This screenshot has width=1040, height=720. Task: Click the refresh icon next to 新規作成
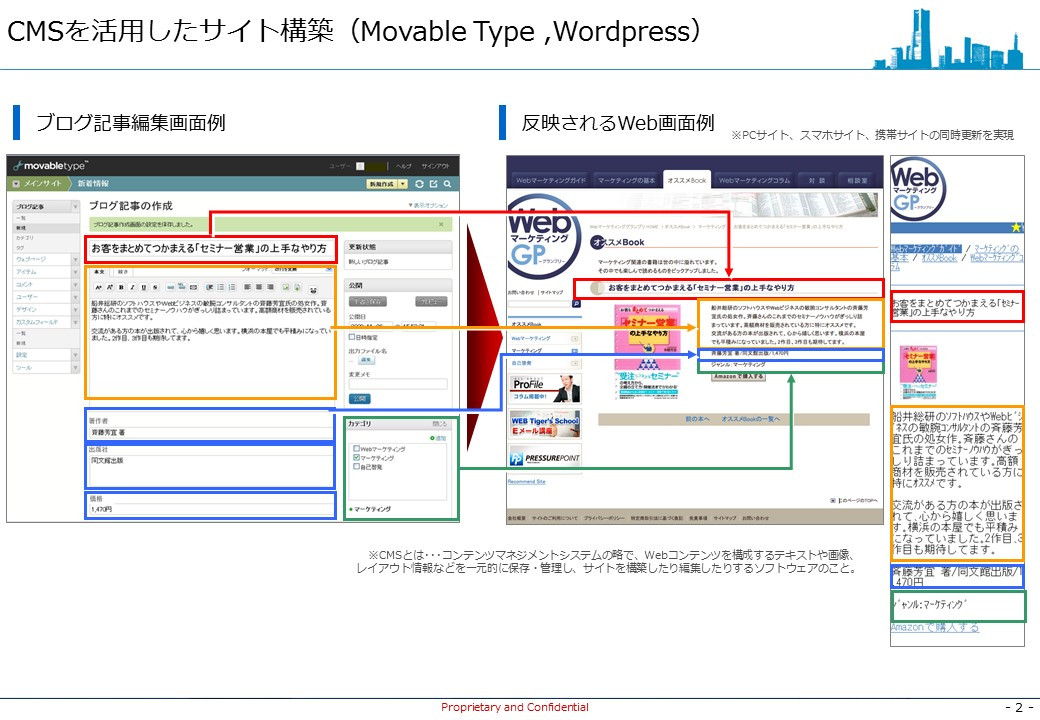[419, 184]
